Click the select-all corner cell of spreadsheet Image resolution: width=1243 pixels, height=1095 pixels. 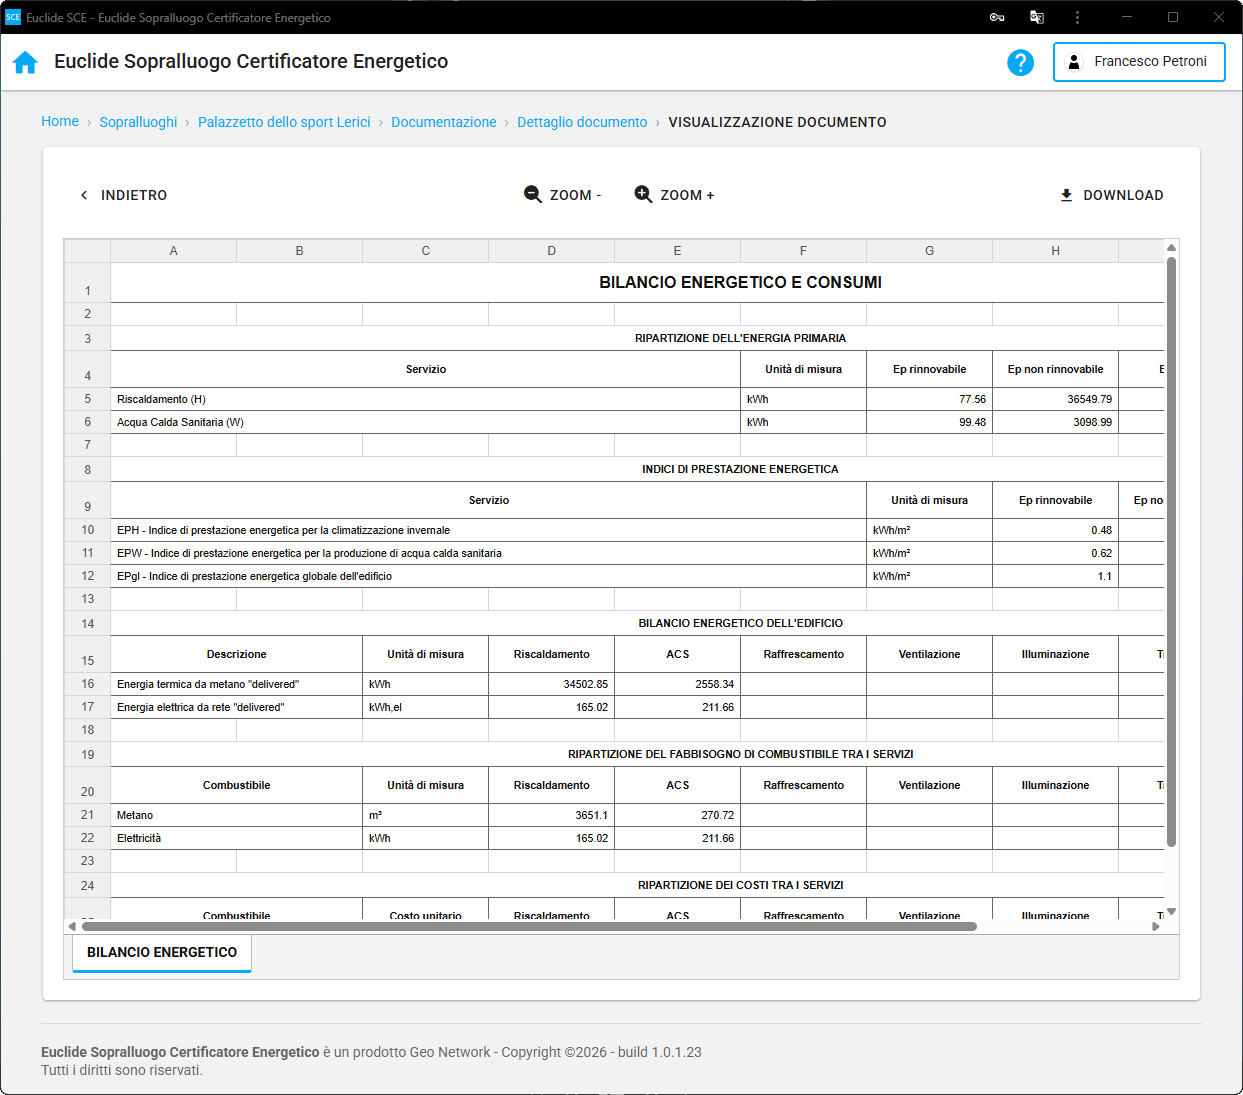tap(88, 251)
